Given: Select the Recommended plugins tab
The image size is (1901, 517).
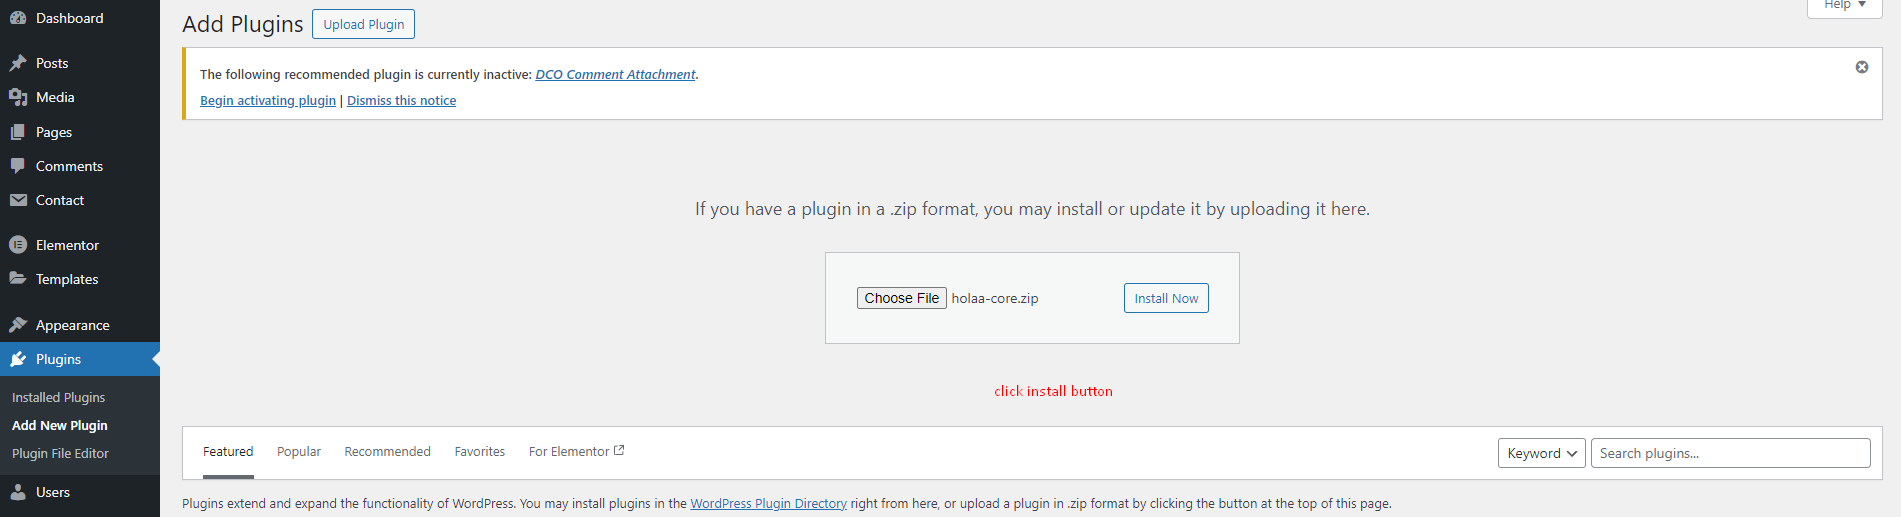Looking at the screenshot, I should 387,452.
